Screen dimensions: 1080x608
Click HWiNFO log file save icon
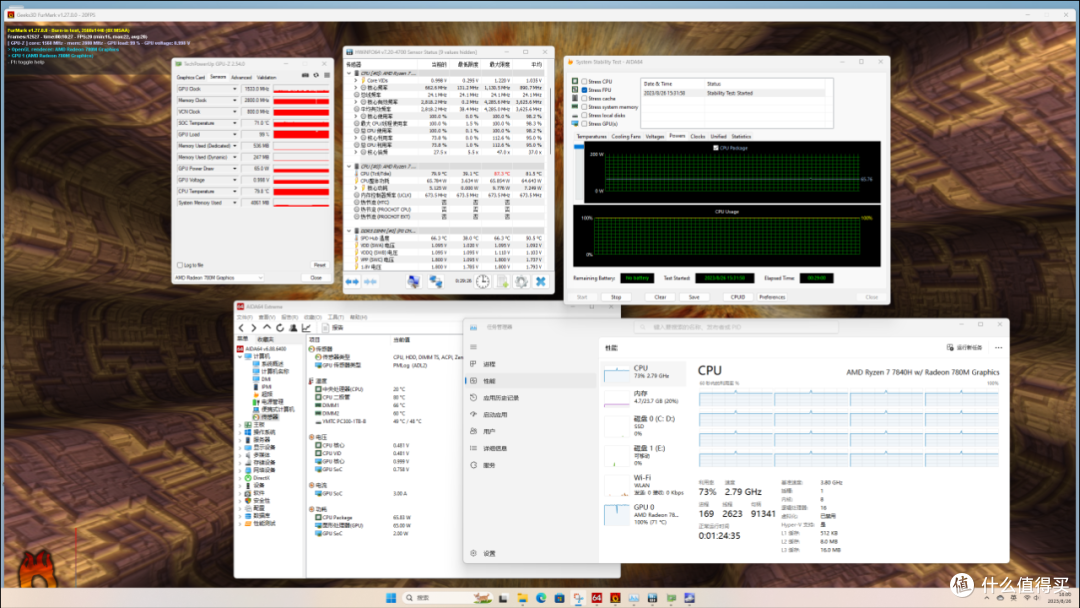coord(502,282)
